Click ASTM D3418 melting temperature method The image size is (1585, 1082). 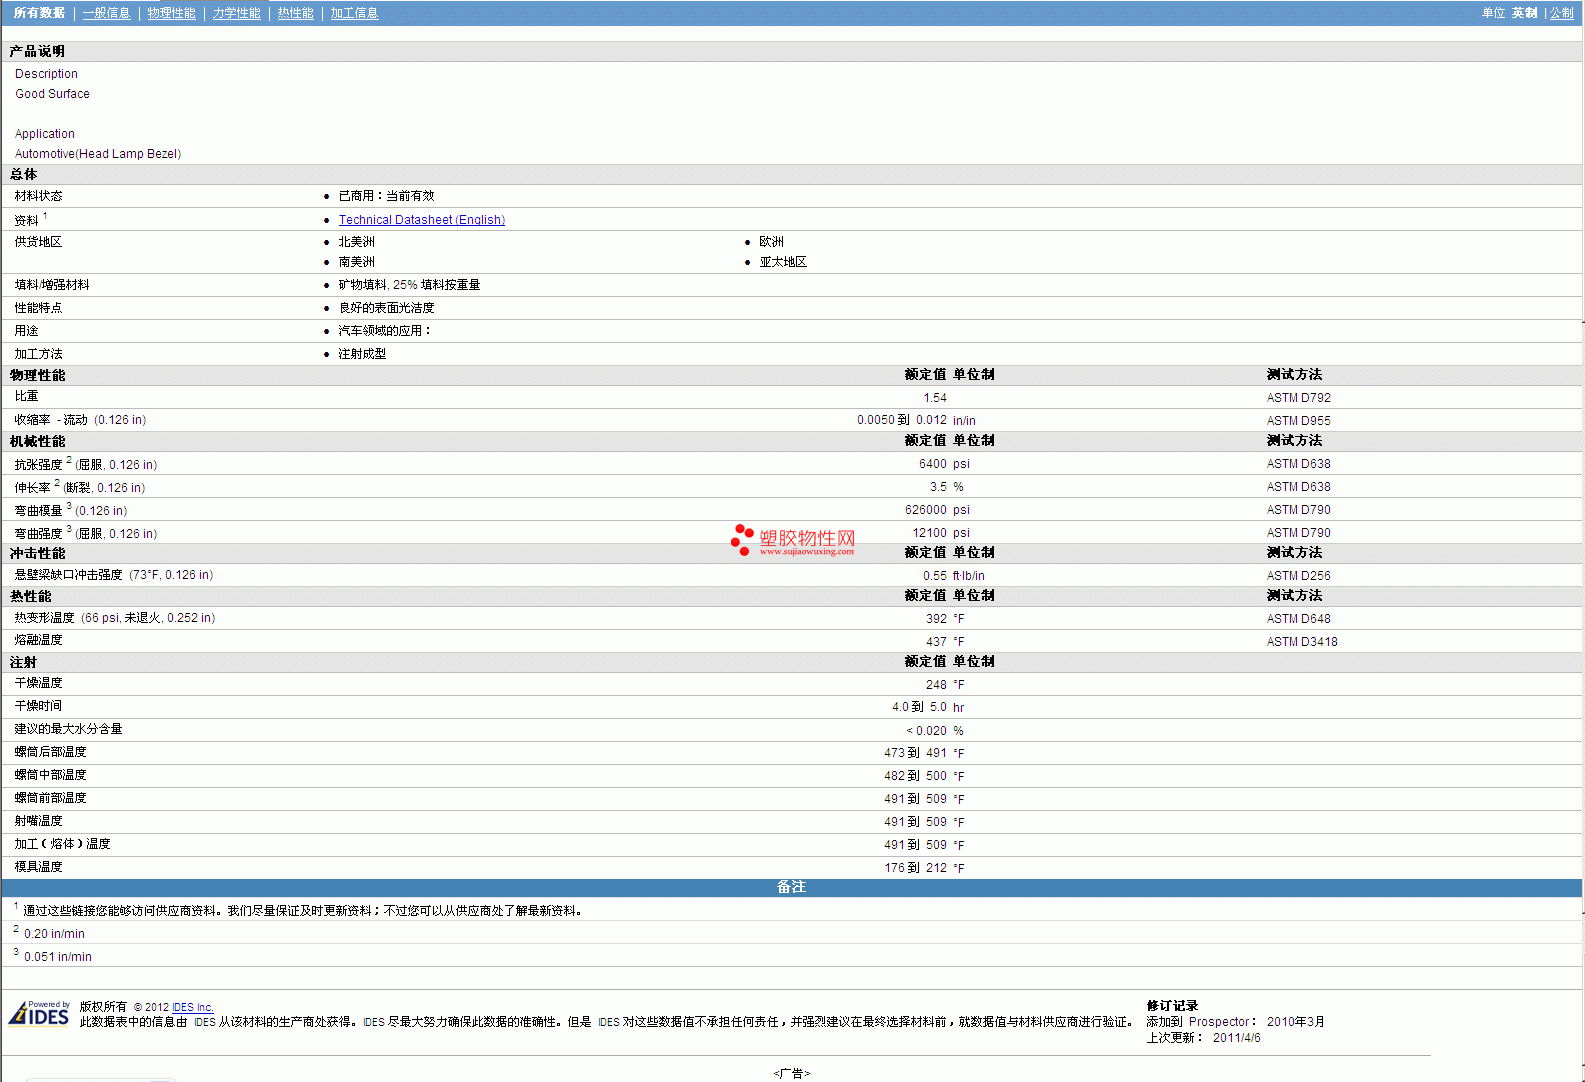click(x=1301, y=642)
